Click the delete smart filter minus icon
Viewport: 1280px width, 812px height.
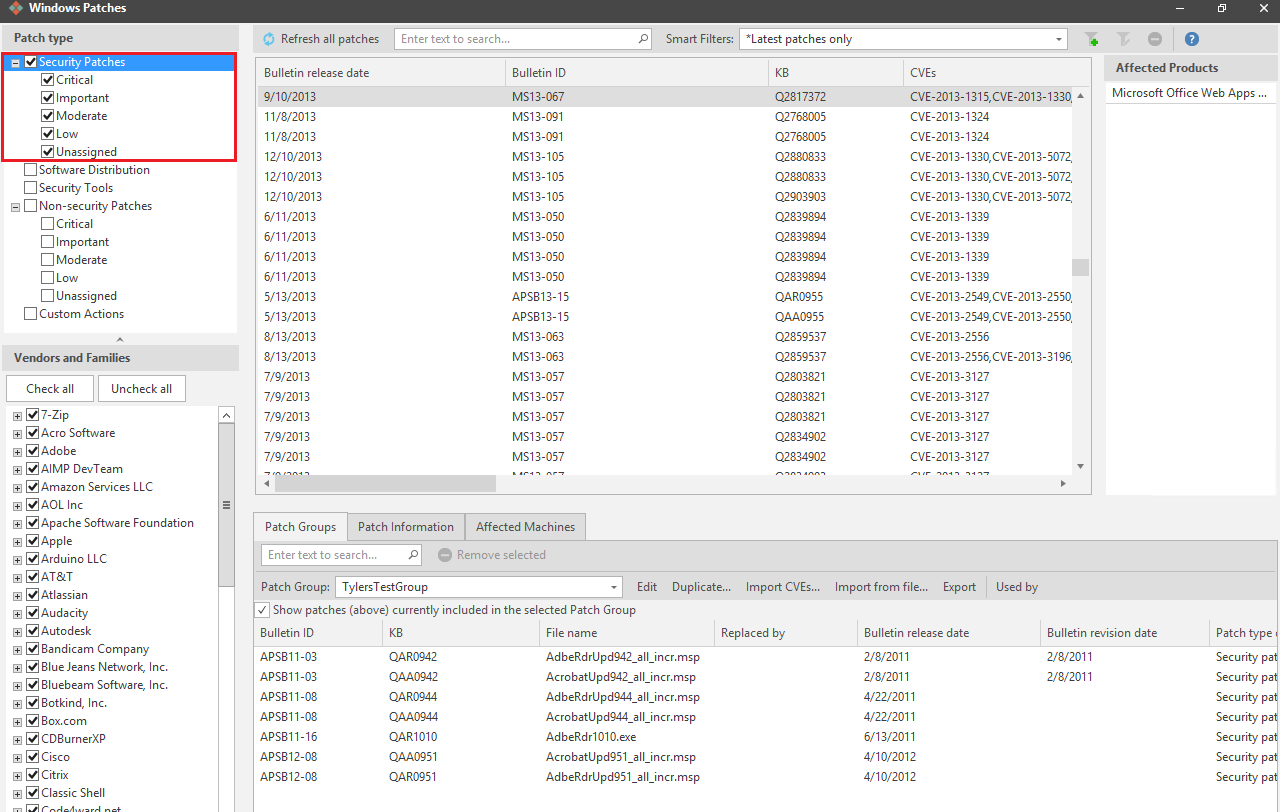(x=1155, y=39)
